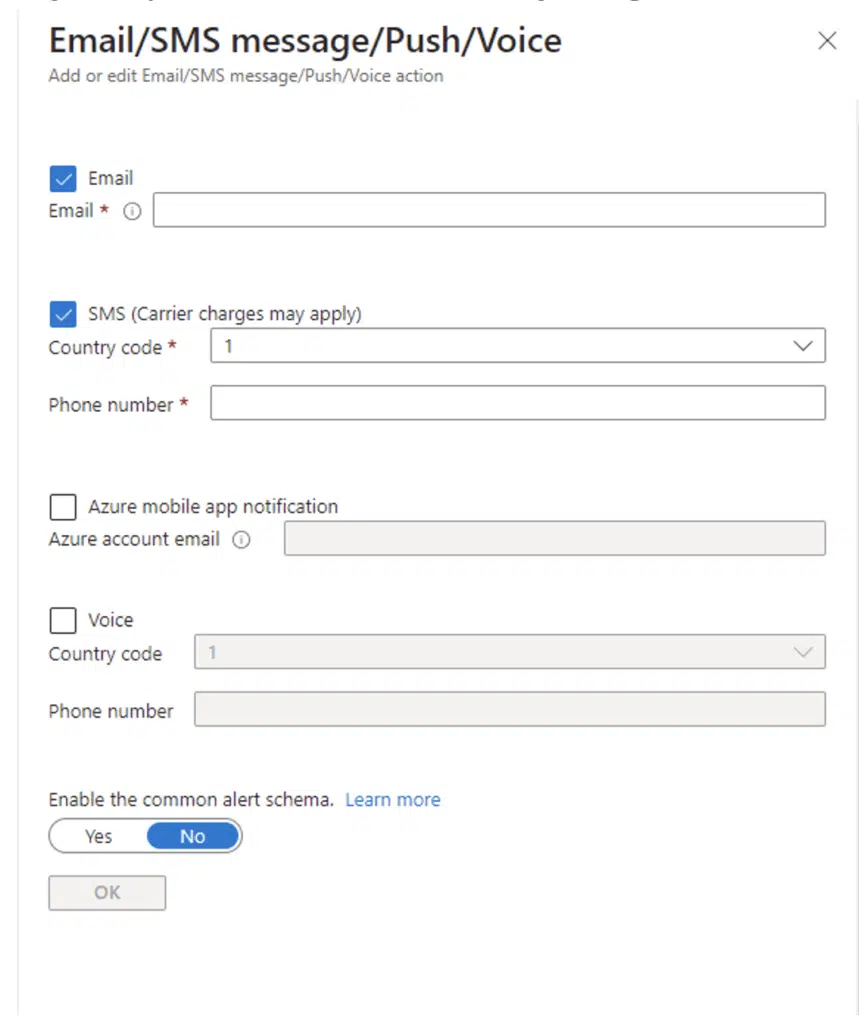Viewport: 859px width, 1024px height.
Task: Enable the Azure mobile app notification checkbox
Action: point(63,507)
